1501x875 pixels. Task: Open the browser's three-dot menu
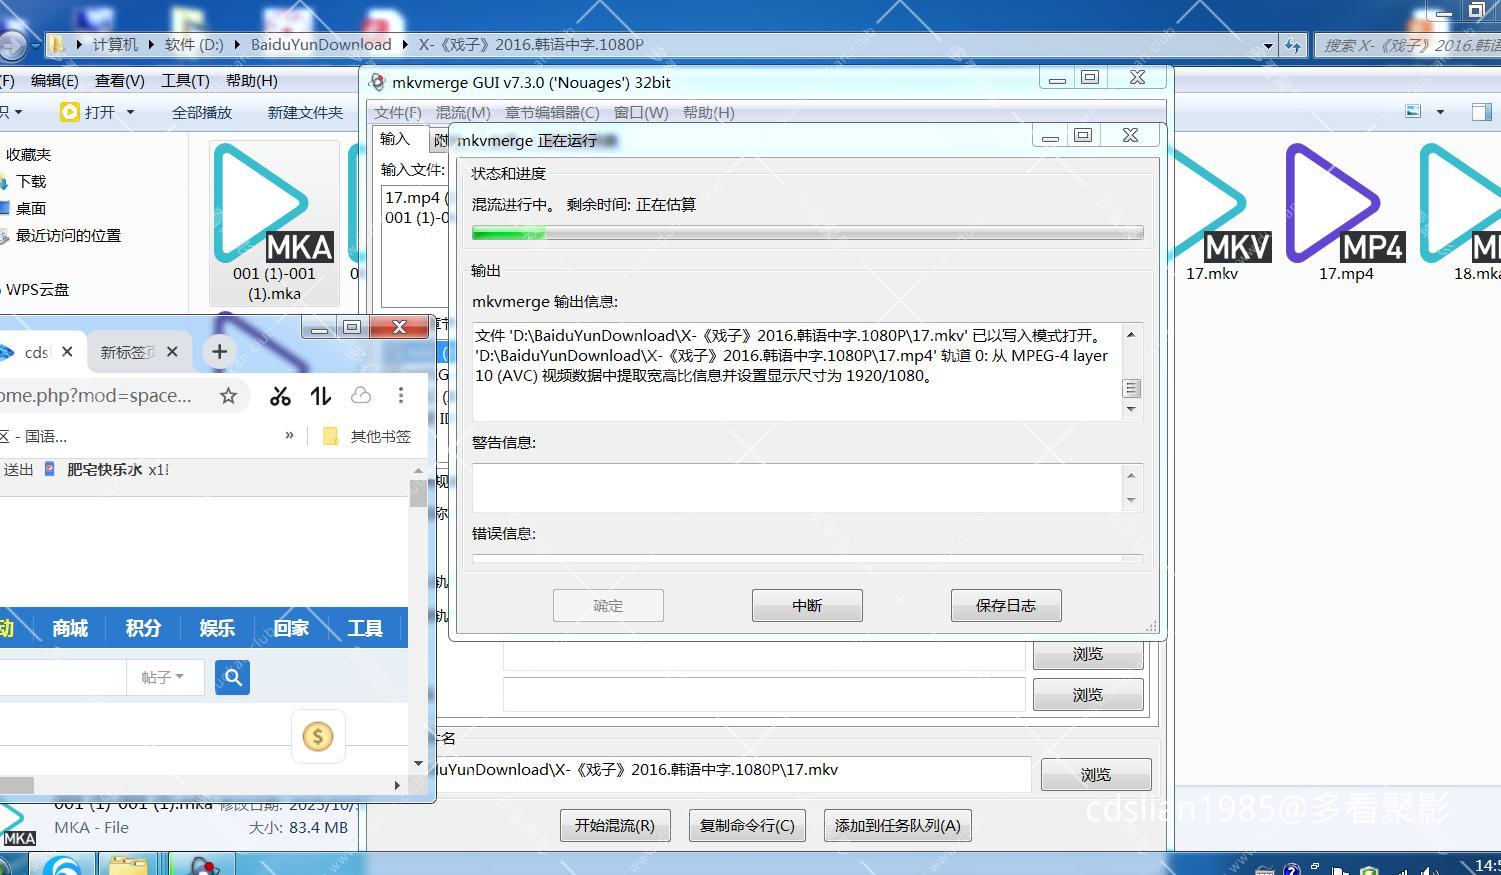(x=400, y=395)
